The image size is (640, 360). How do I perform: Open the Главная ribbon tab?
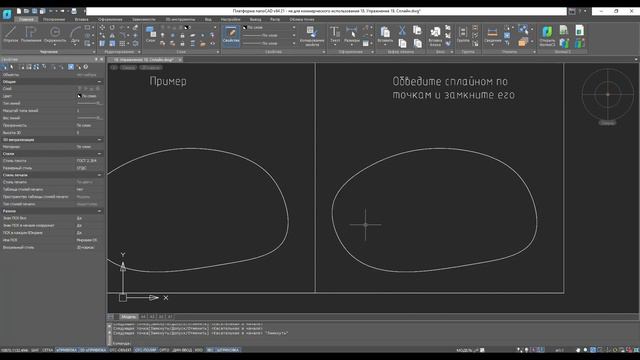[x=26, y=19]
